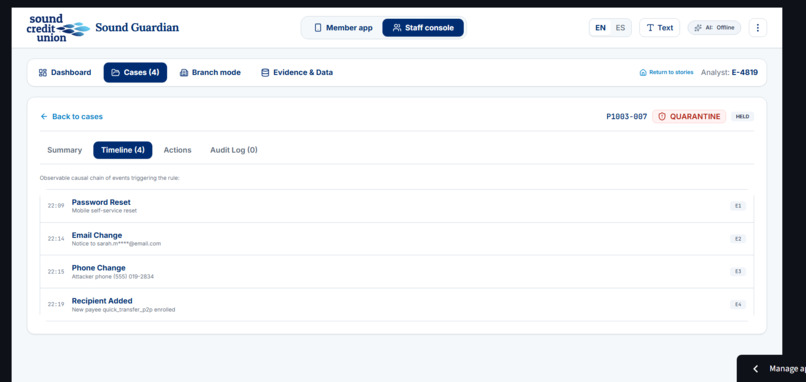Click the home icon by Return to stories

[643, 72]
